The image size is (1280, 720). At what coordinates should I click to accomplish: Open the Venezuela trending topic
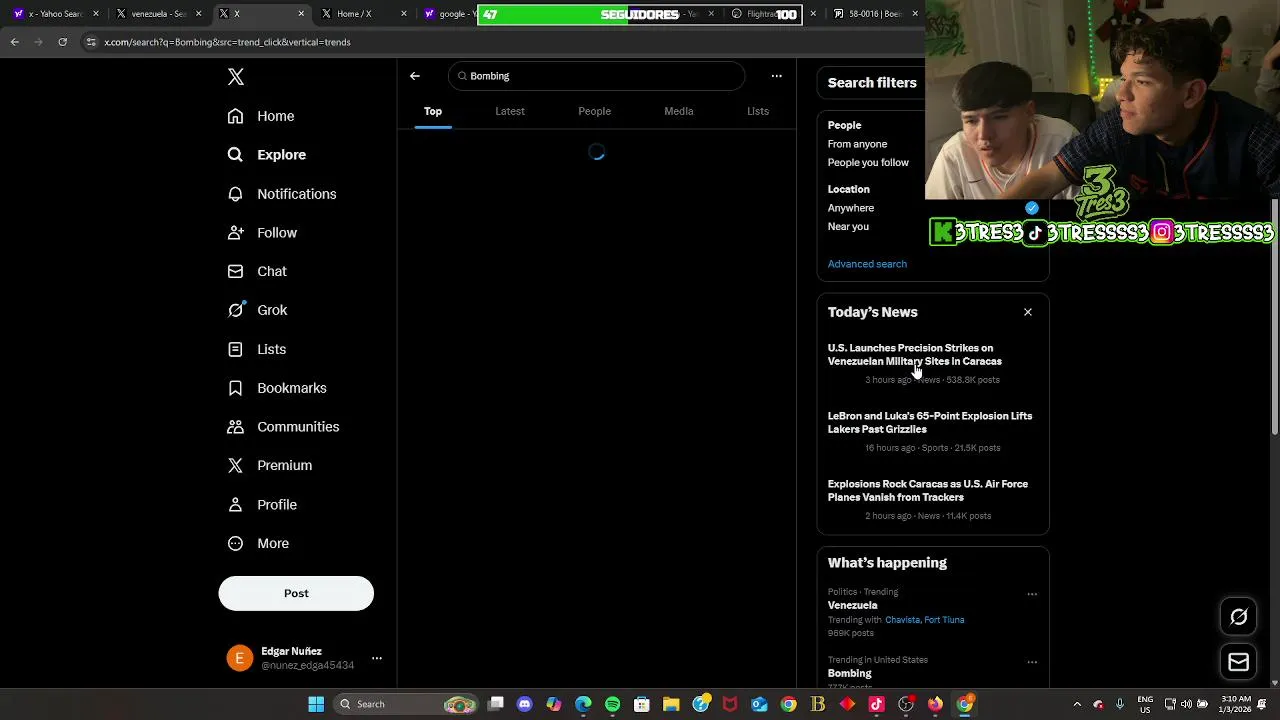point(853,606)
